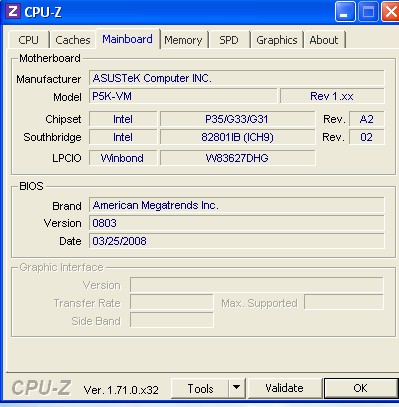Switch to the SPD tab

[x=229, y=40]
